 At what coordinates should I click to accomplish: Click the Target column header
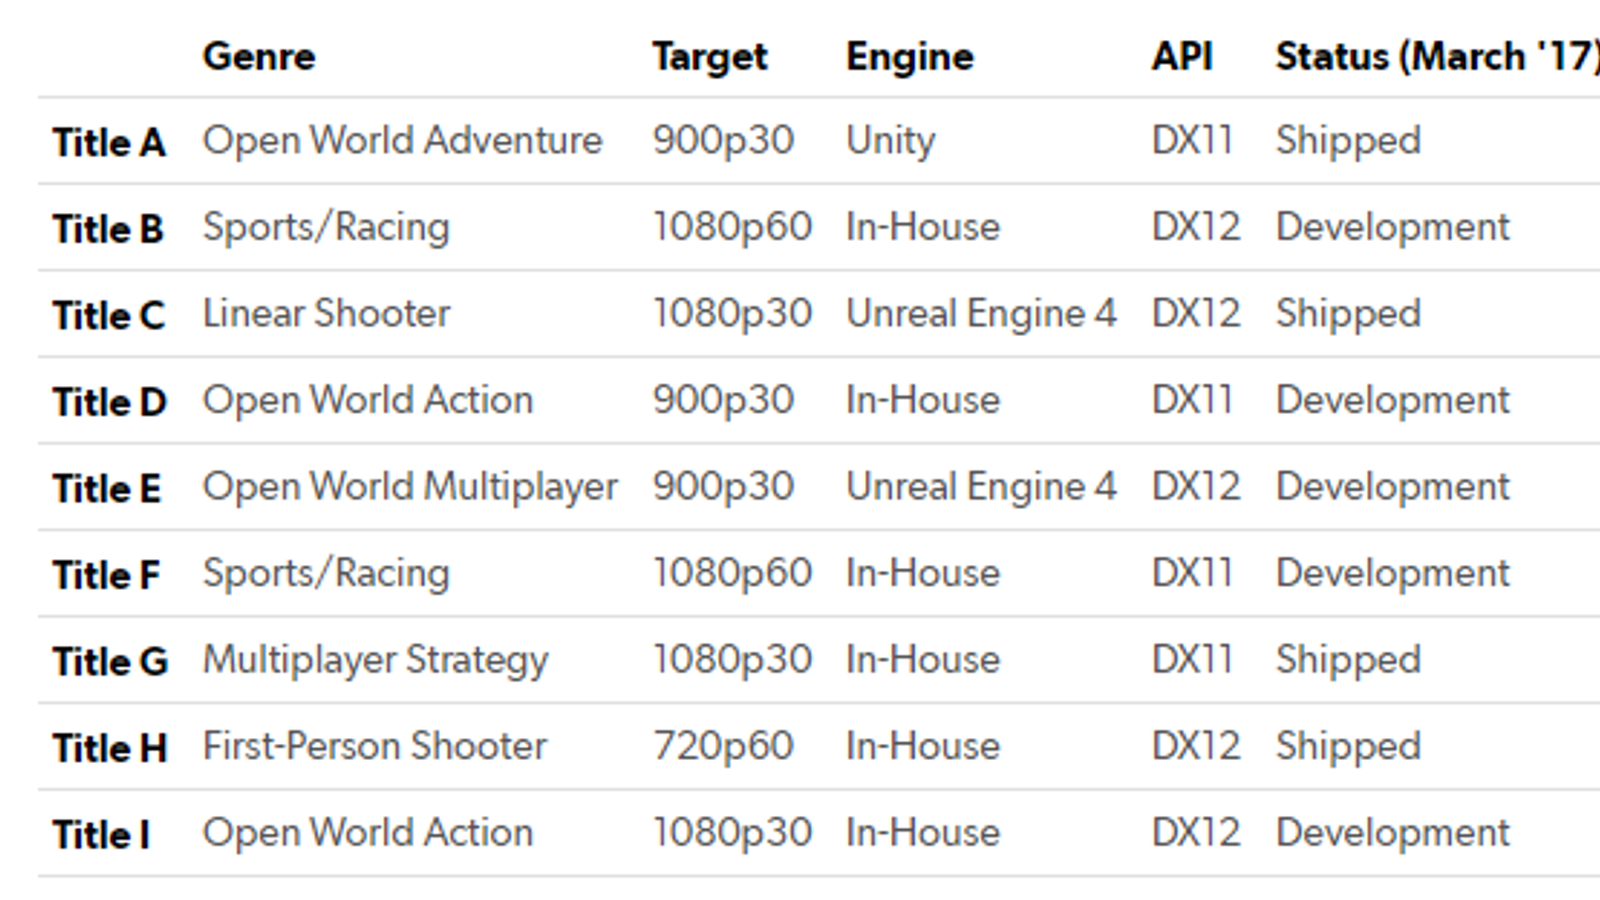[710, 57]
